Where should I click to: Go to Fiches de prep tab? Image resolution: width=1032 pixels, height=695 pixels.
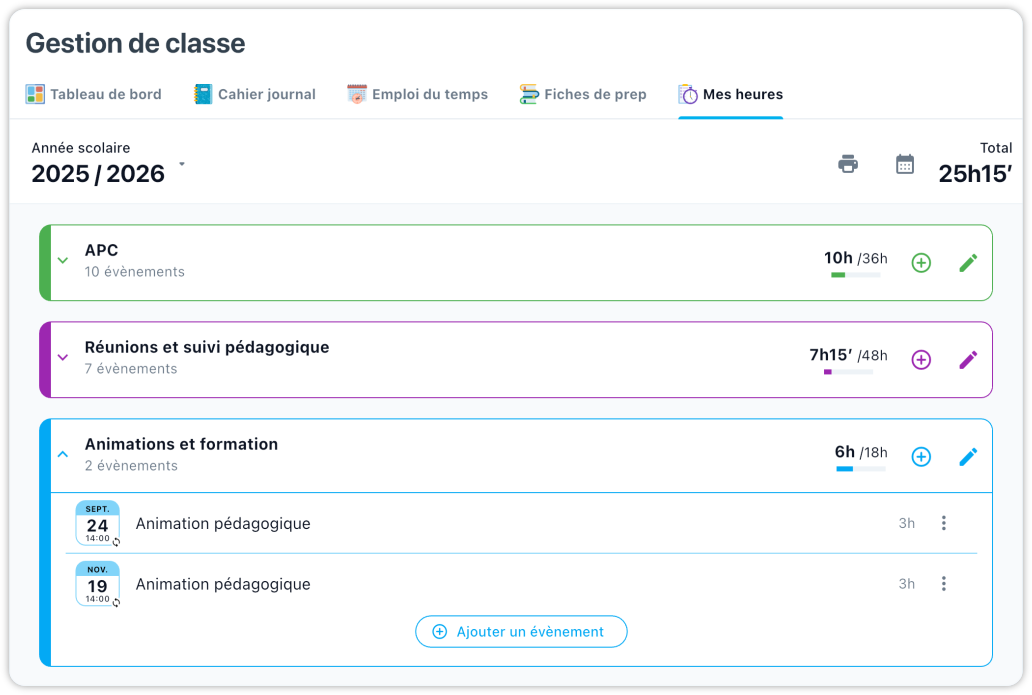click(x=583, y=95)
